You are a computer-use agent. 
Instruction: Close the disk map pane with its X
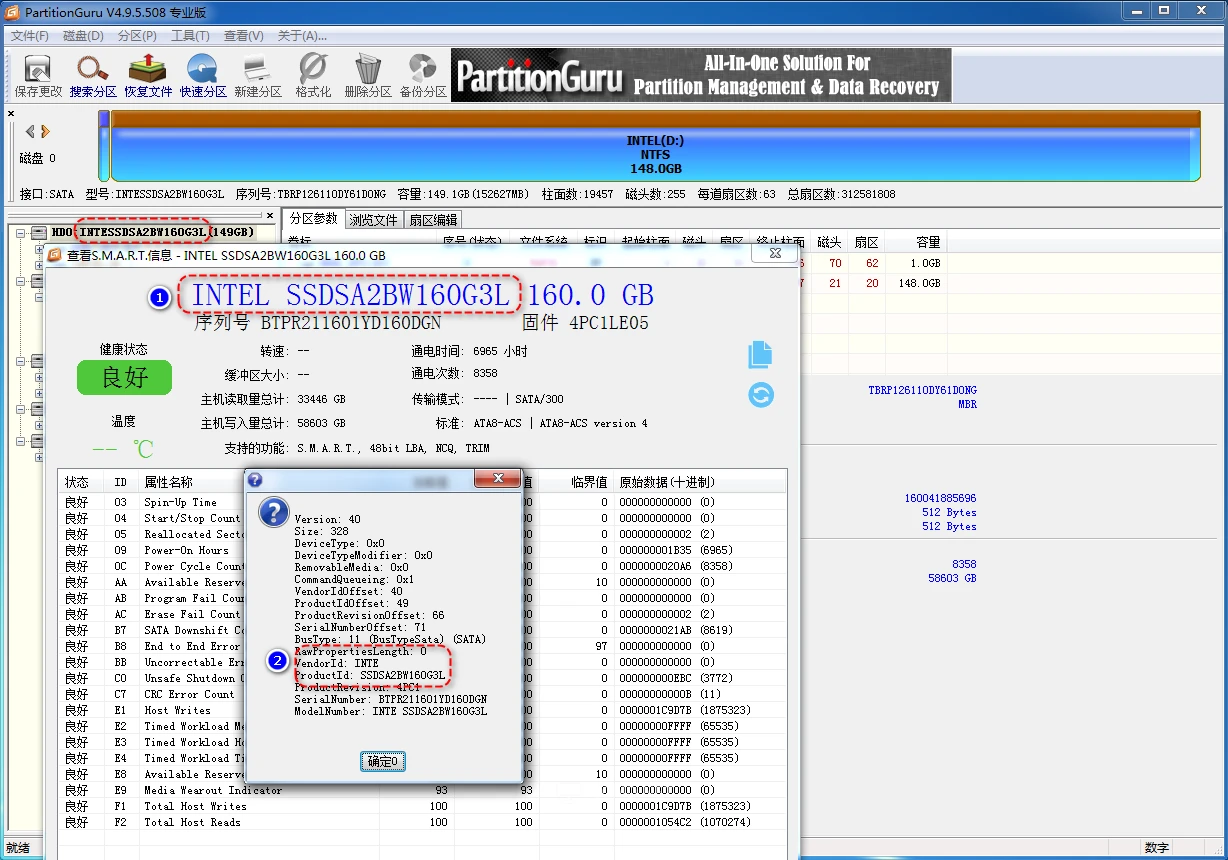click(x=11, y=113)
